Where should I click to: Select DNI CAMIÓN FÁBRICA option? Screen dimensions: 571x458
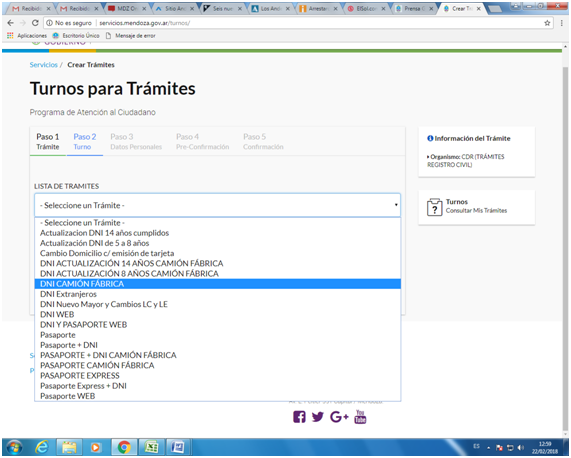pyautogui.click(x=218, y=284)
